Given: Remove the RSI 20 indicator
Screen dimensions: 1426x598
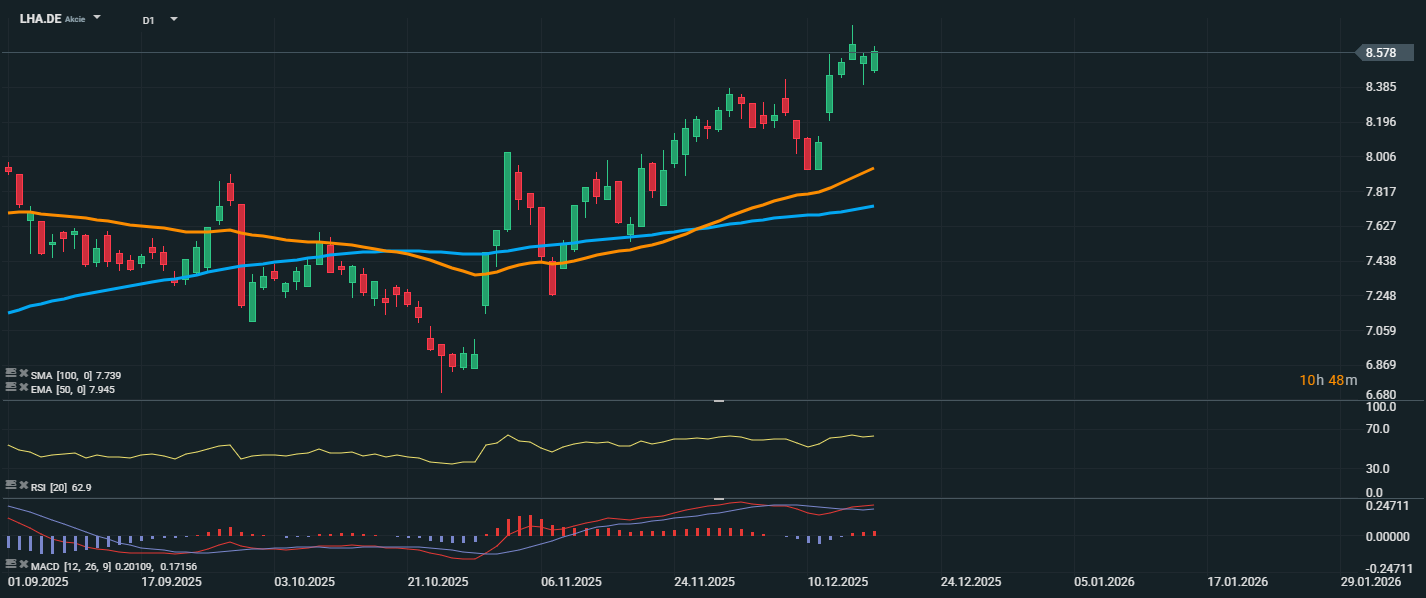Looking at the screenshot, I should tap(23, 487).
